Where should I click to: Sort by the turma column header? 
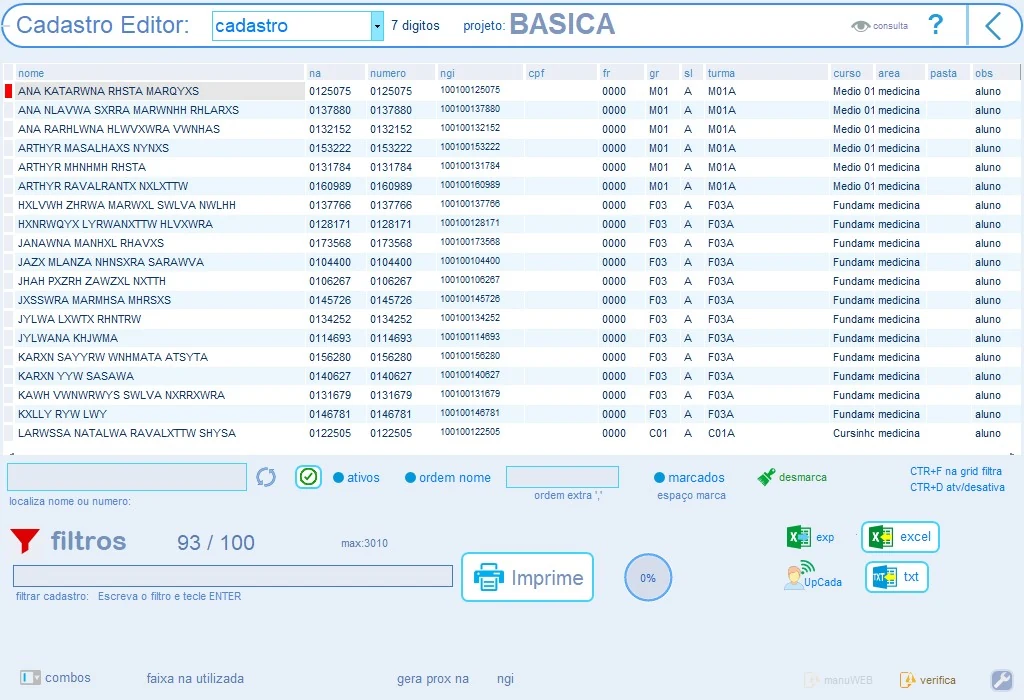point(721,73)
